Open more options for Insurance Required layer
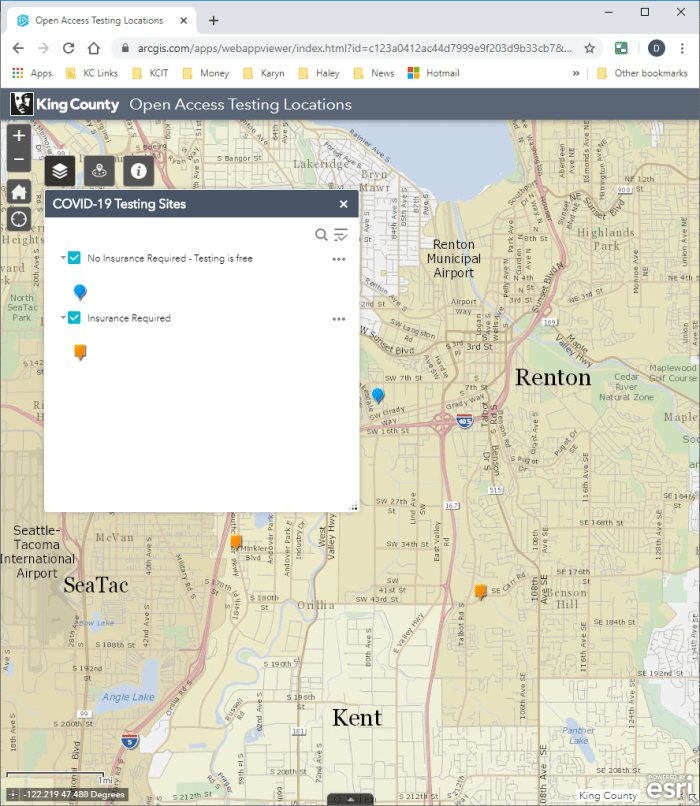 pyautogui.click(x=339, y=319)
